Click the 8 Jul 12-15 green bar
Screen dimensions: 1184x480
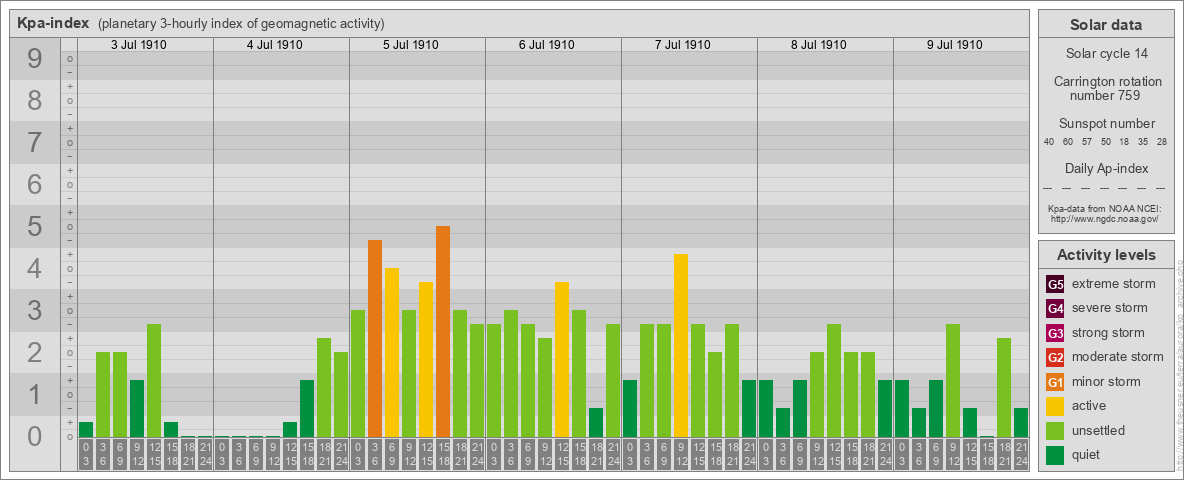834,380
